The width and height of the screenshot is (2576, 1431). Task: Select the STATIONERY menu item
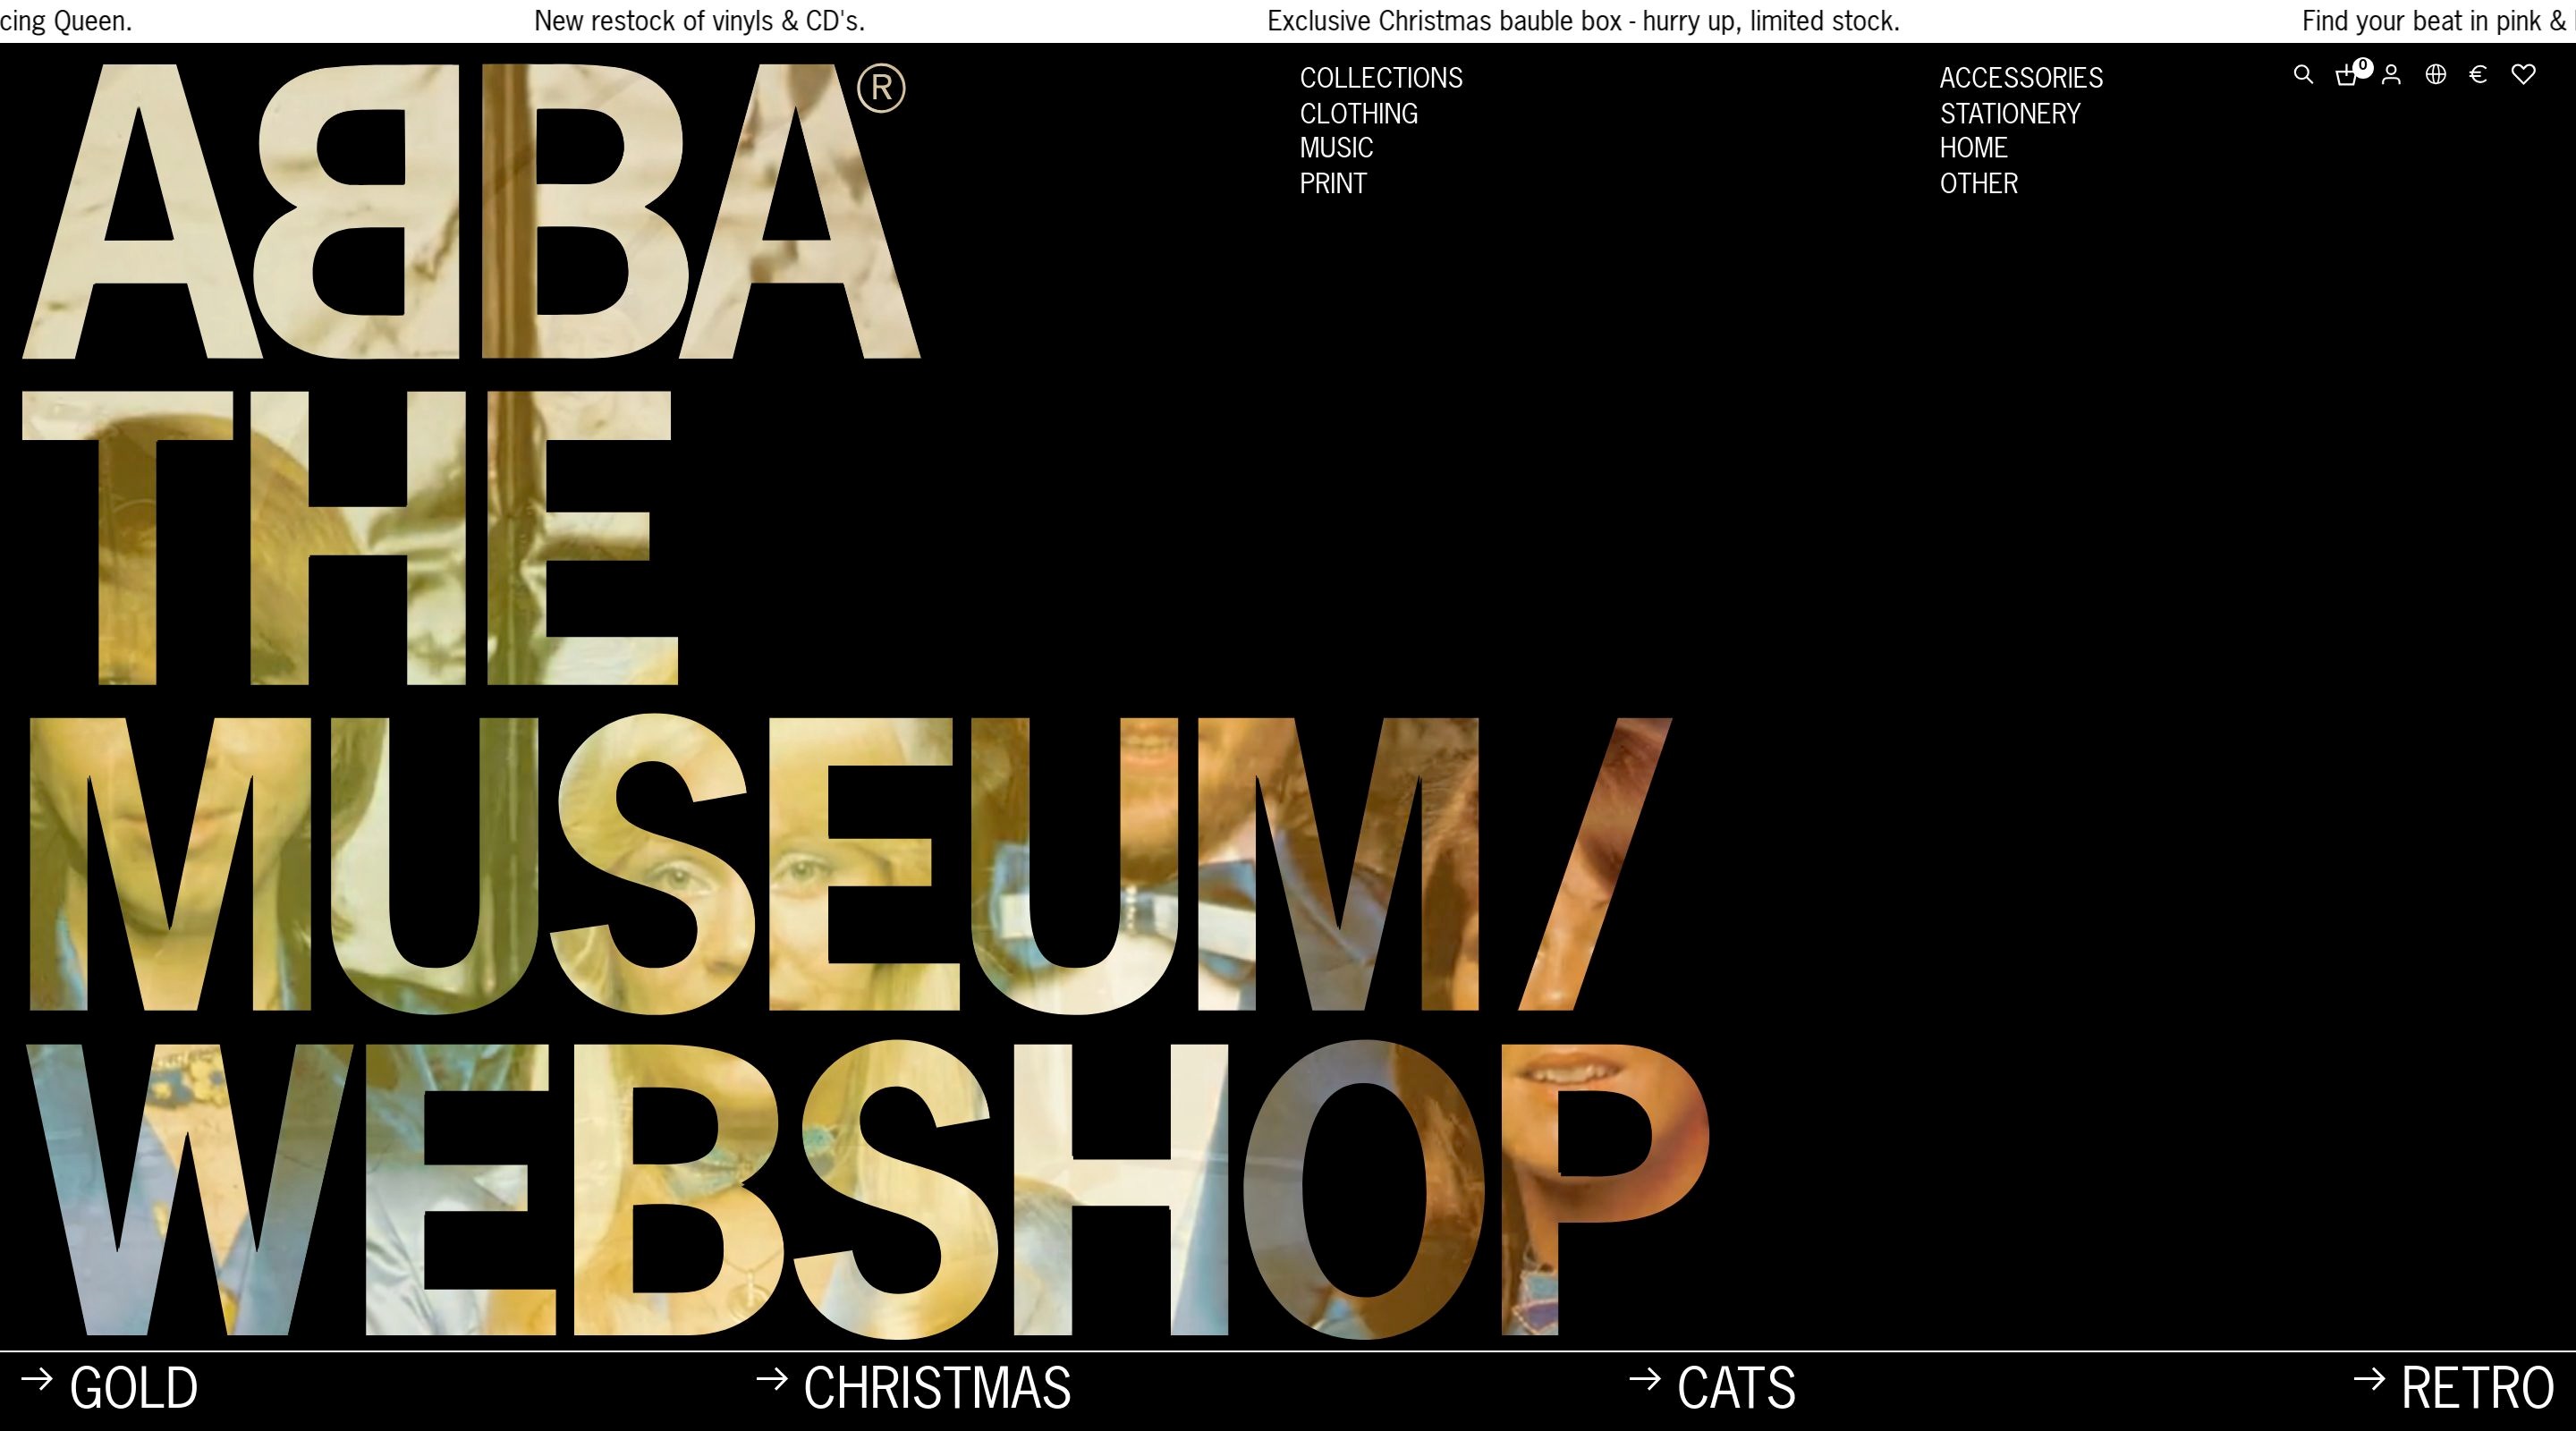[2010, 114]
